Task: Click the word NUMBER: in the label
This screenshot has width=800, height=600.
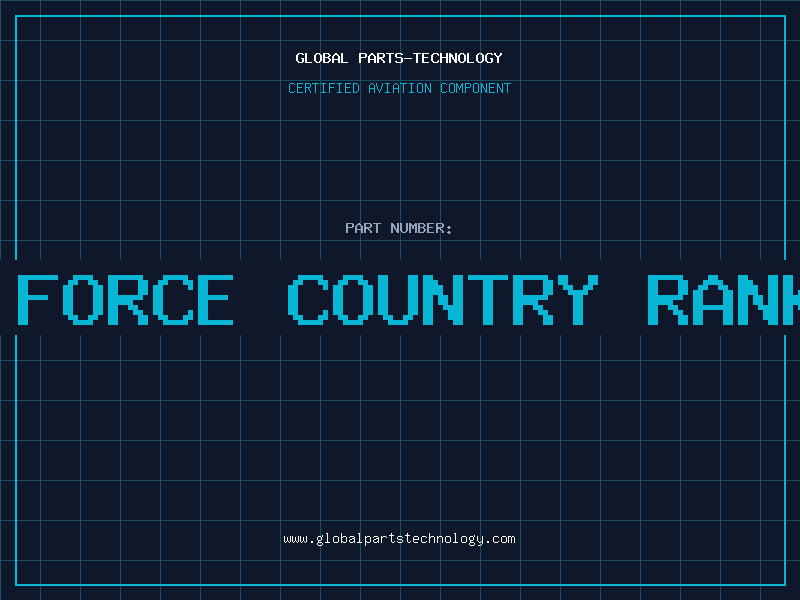Action: point(421,228)
